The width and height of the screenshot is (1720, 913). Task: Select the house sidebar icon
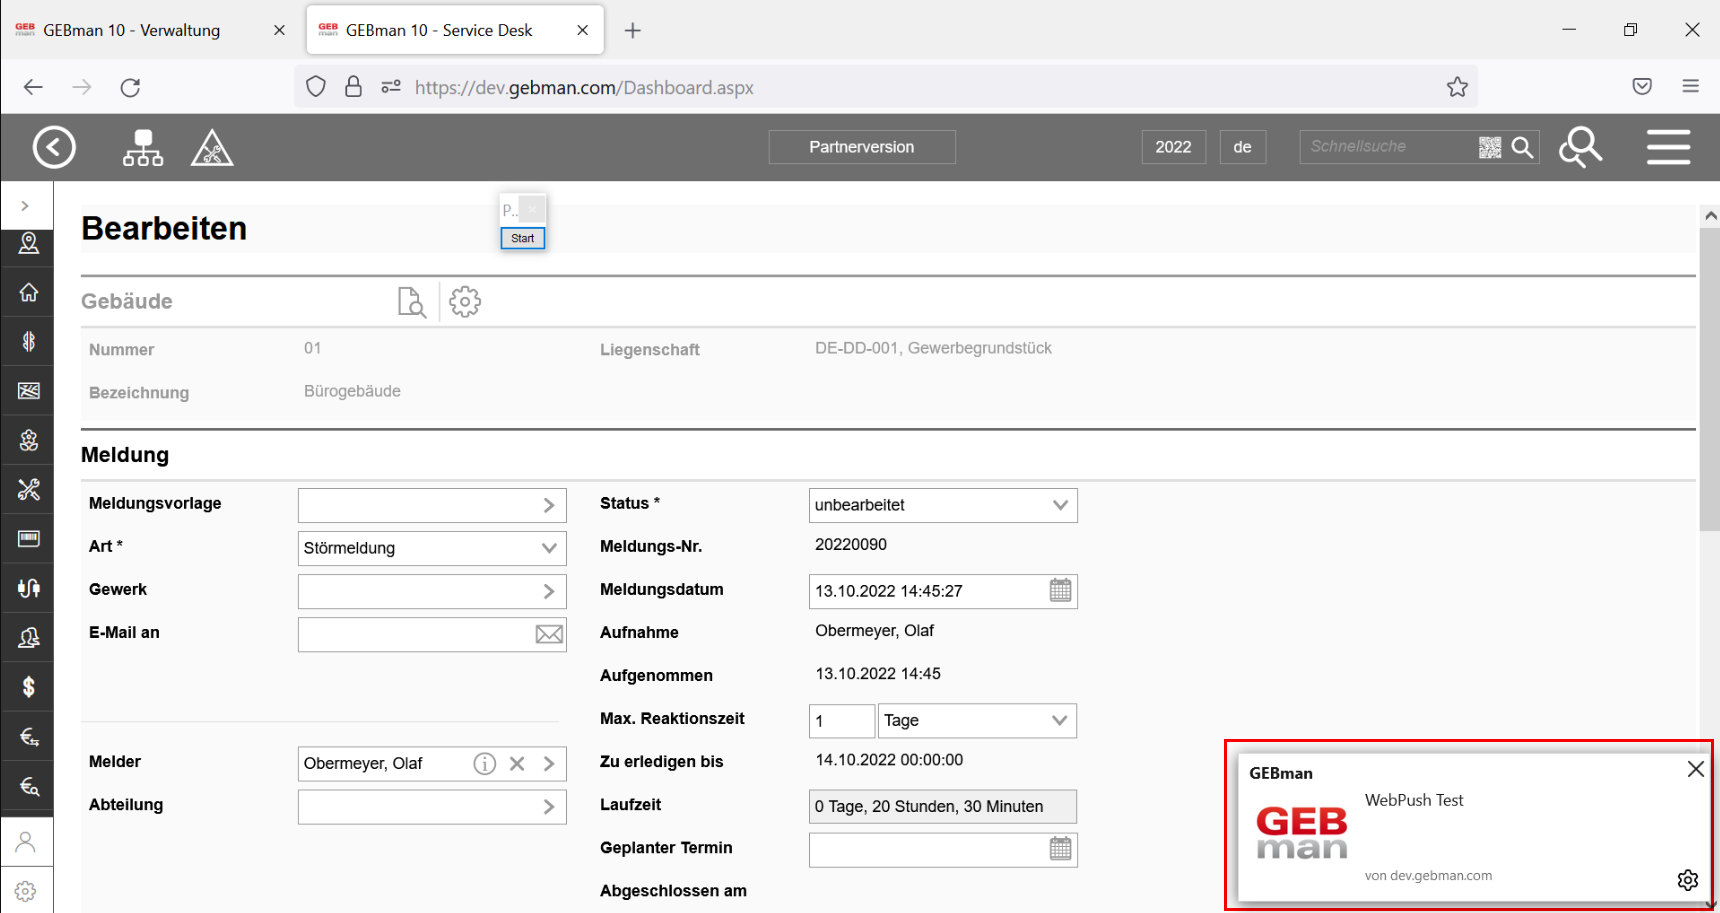click(28, 292)
